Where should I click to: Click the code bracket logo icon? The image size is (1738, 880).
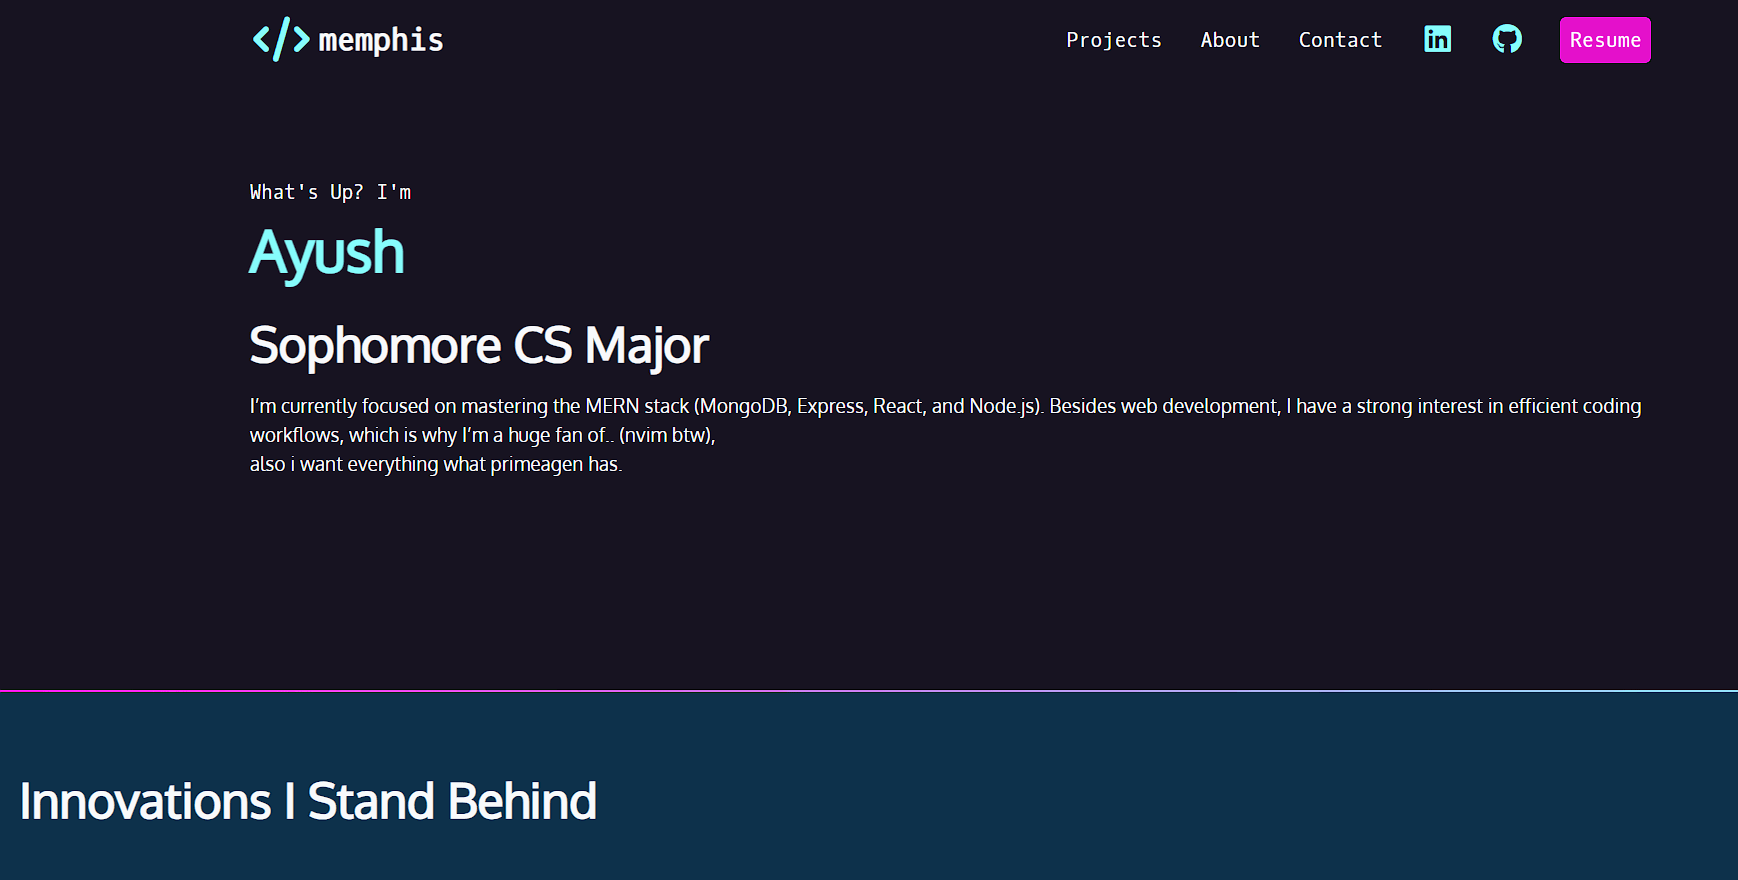point(281,39)
